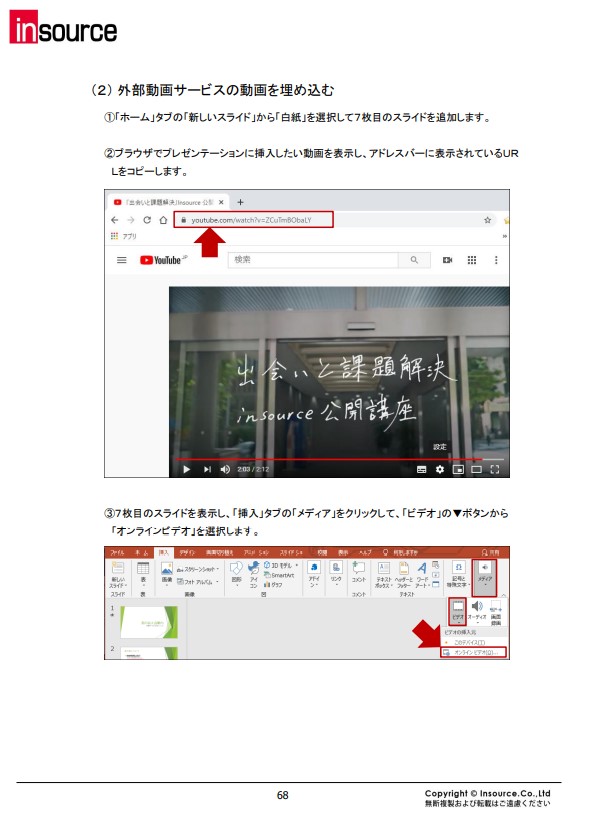Open the フォトアルバム dropdown
590x835 pixels.
[x=198, y=582]
